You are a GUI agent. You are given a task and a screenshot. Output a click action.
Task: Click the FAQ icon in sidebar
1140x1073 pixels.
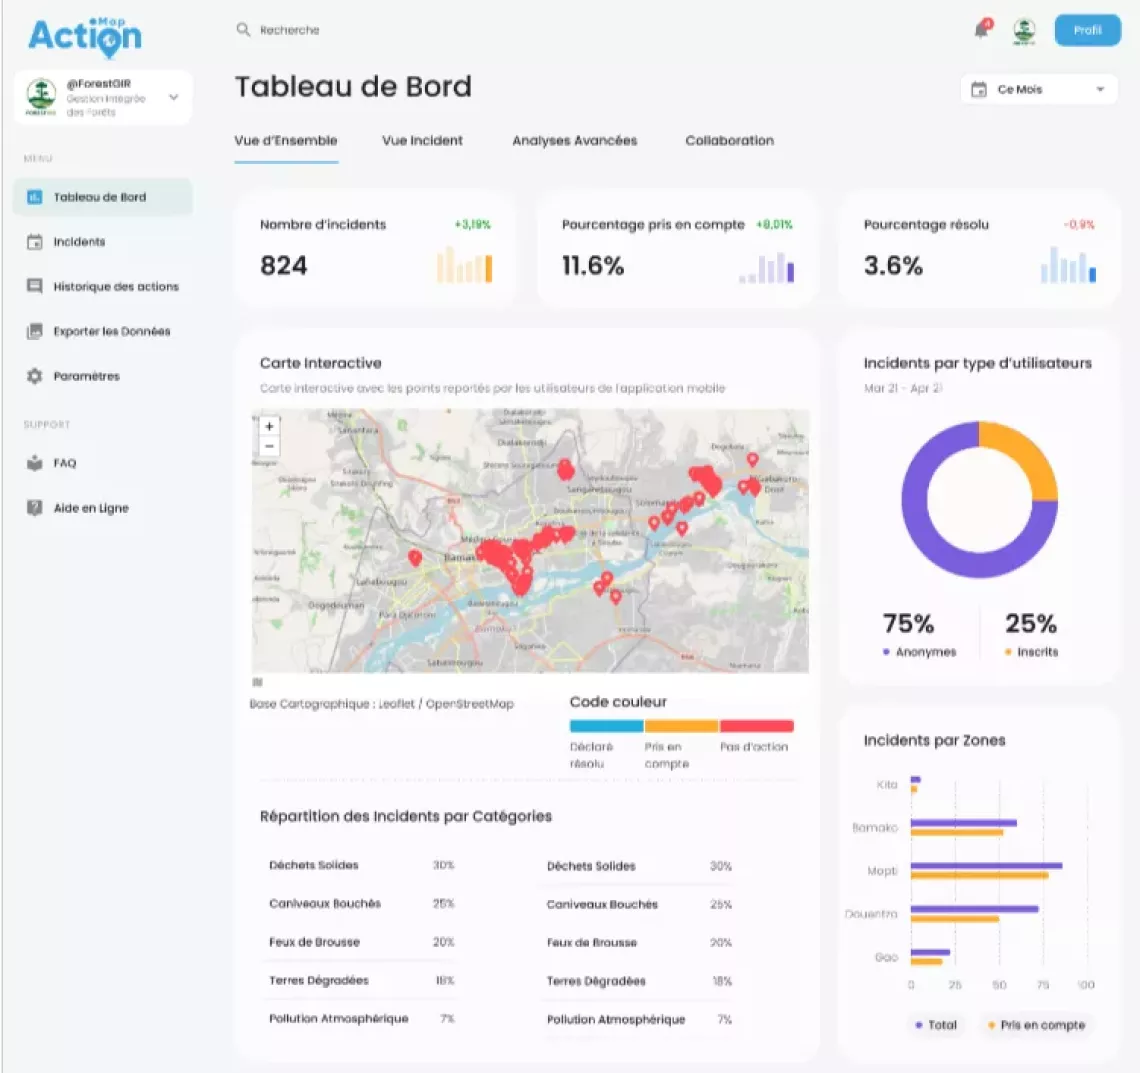click(x=34, y=463)
